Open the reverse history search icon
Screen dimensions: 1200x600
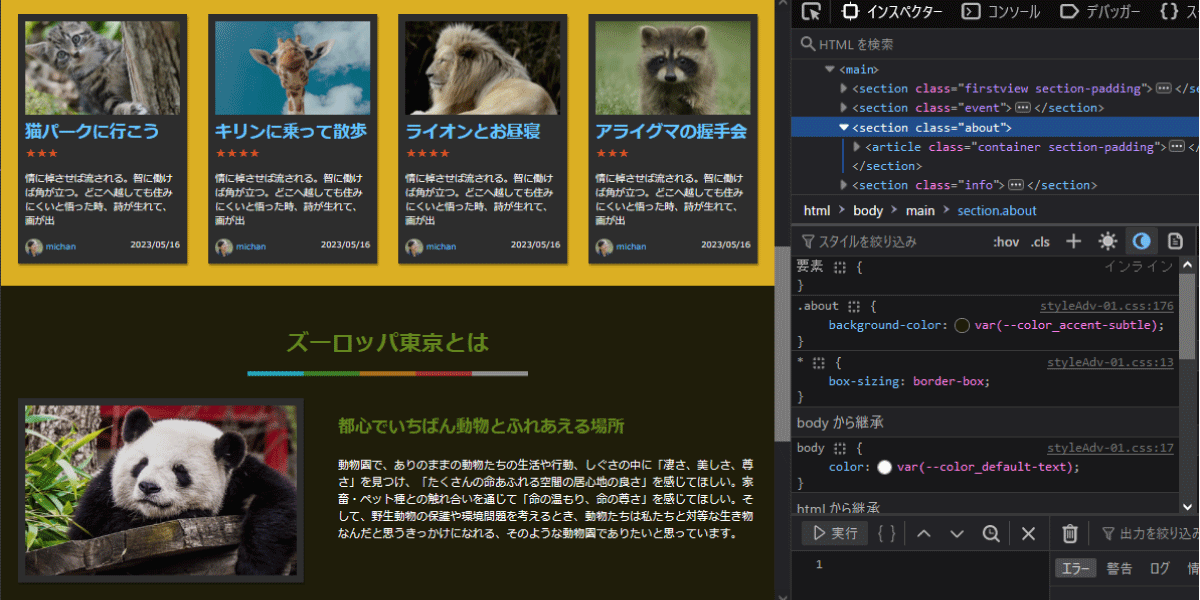coord(991,533)
